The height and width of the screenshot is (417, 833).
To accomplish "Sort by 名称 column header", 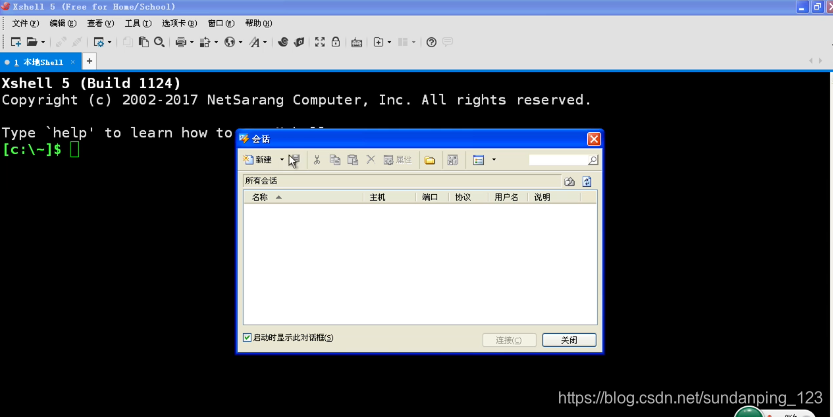I will 303,198.
